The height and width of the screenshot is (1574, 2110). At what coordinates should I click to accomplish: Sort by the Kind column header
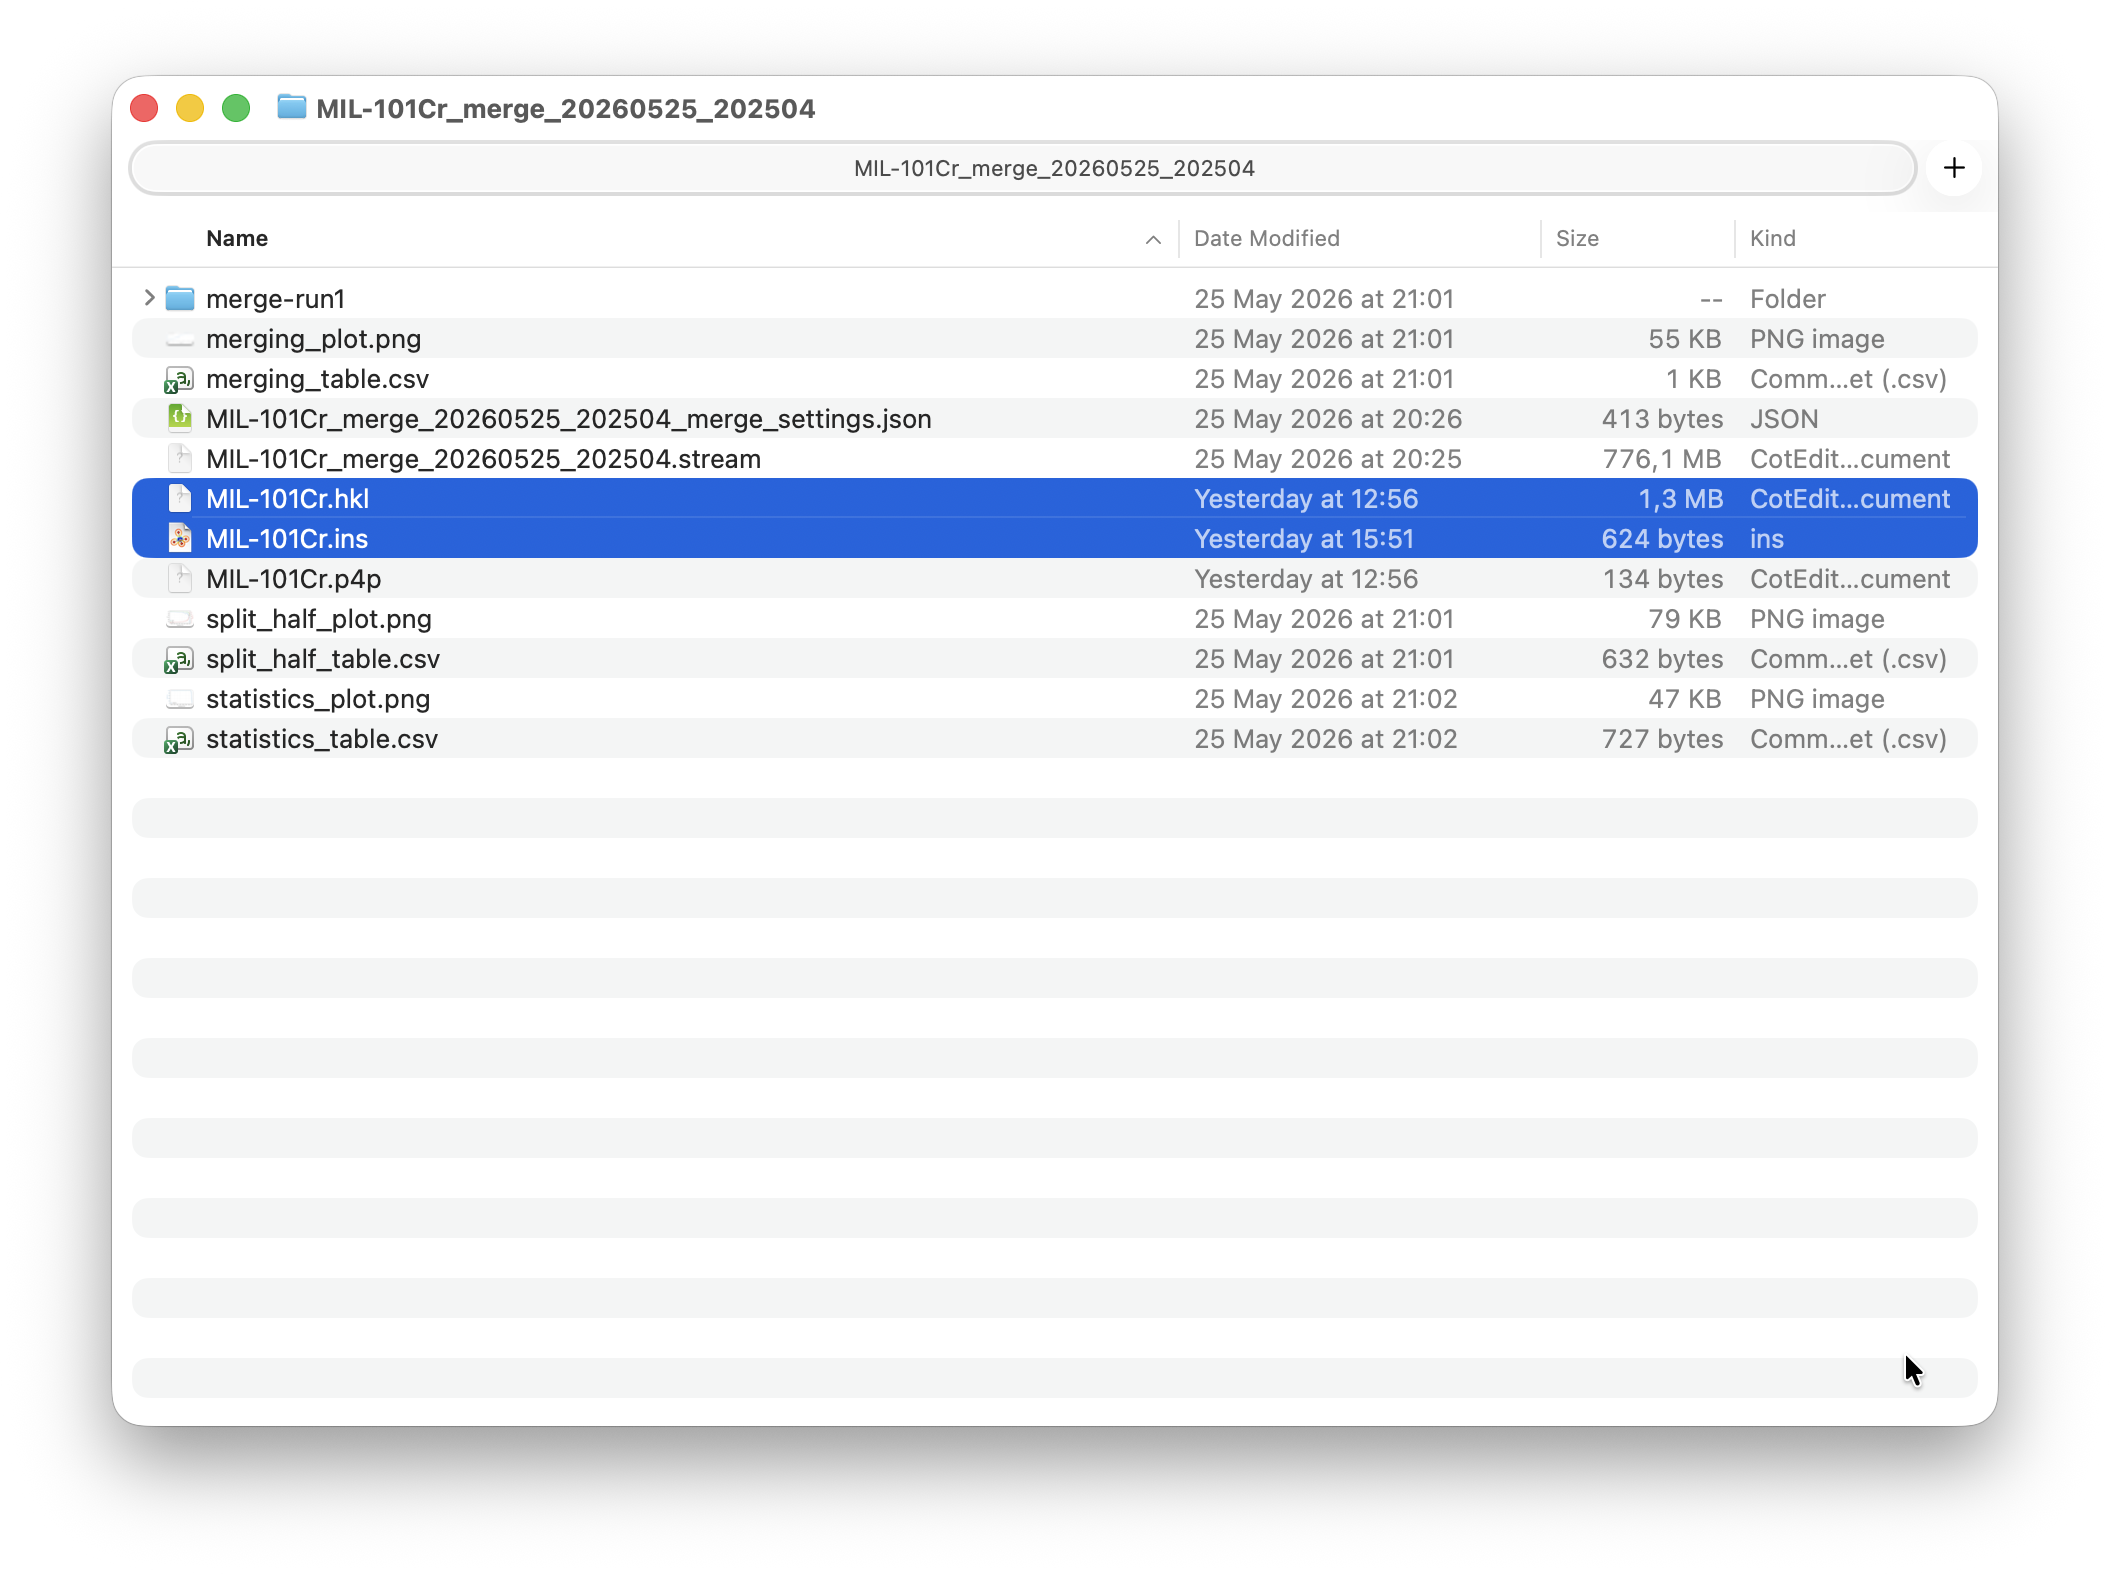(1772, 238)
